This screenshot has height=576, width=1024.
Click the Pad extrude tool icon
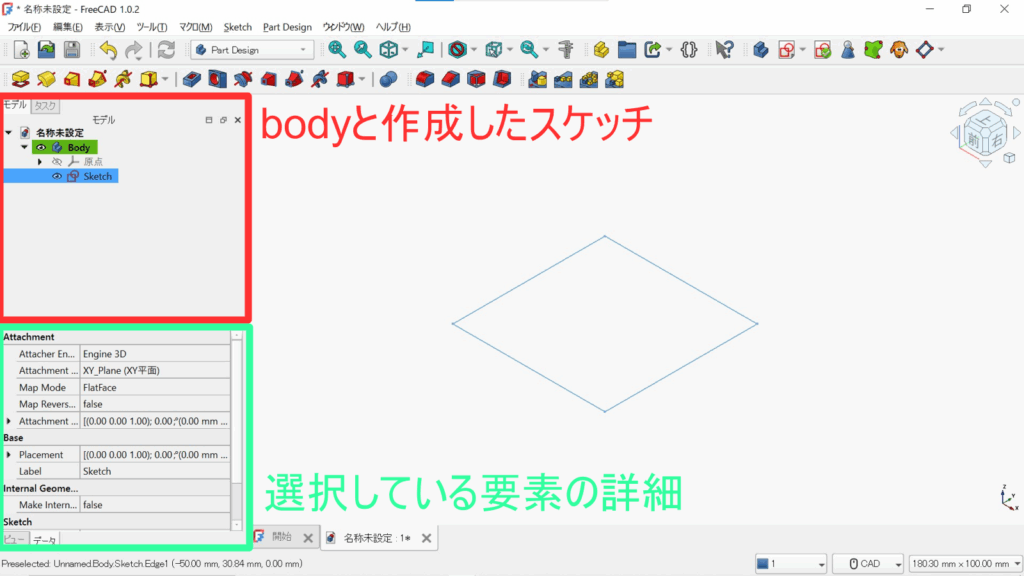pos(21,78)
